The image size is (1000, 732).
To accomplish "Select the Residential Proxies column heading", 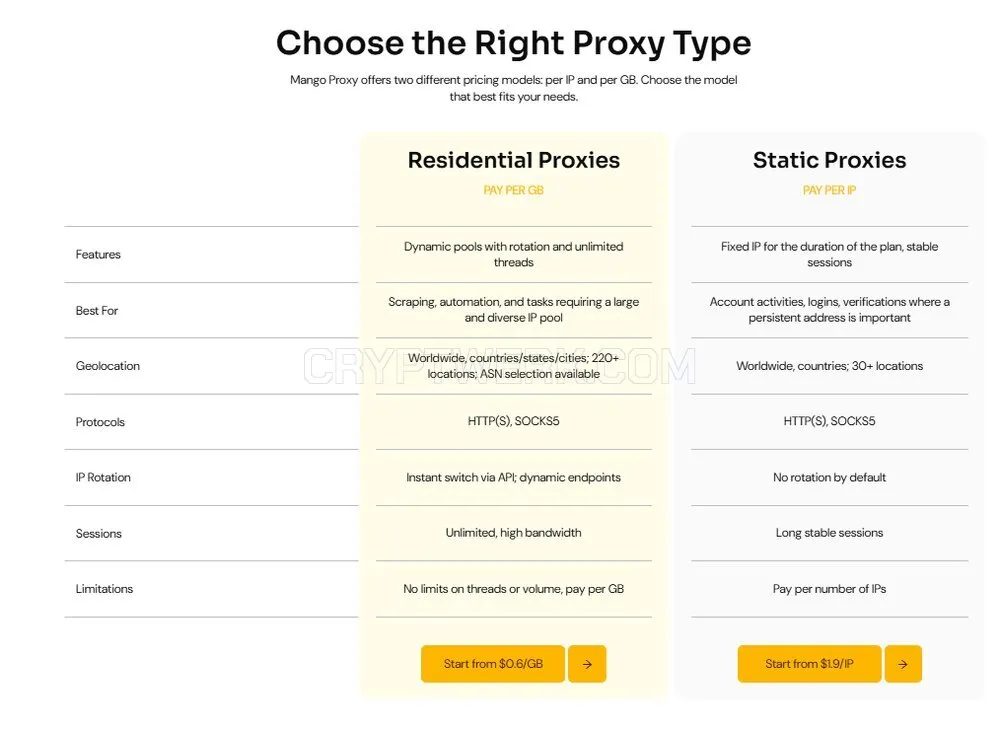I will [x=513, y=160].
